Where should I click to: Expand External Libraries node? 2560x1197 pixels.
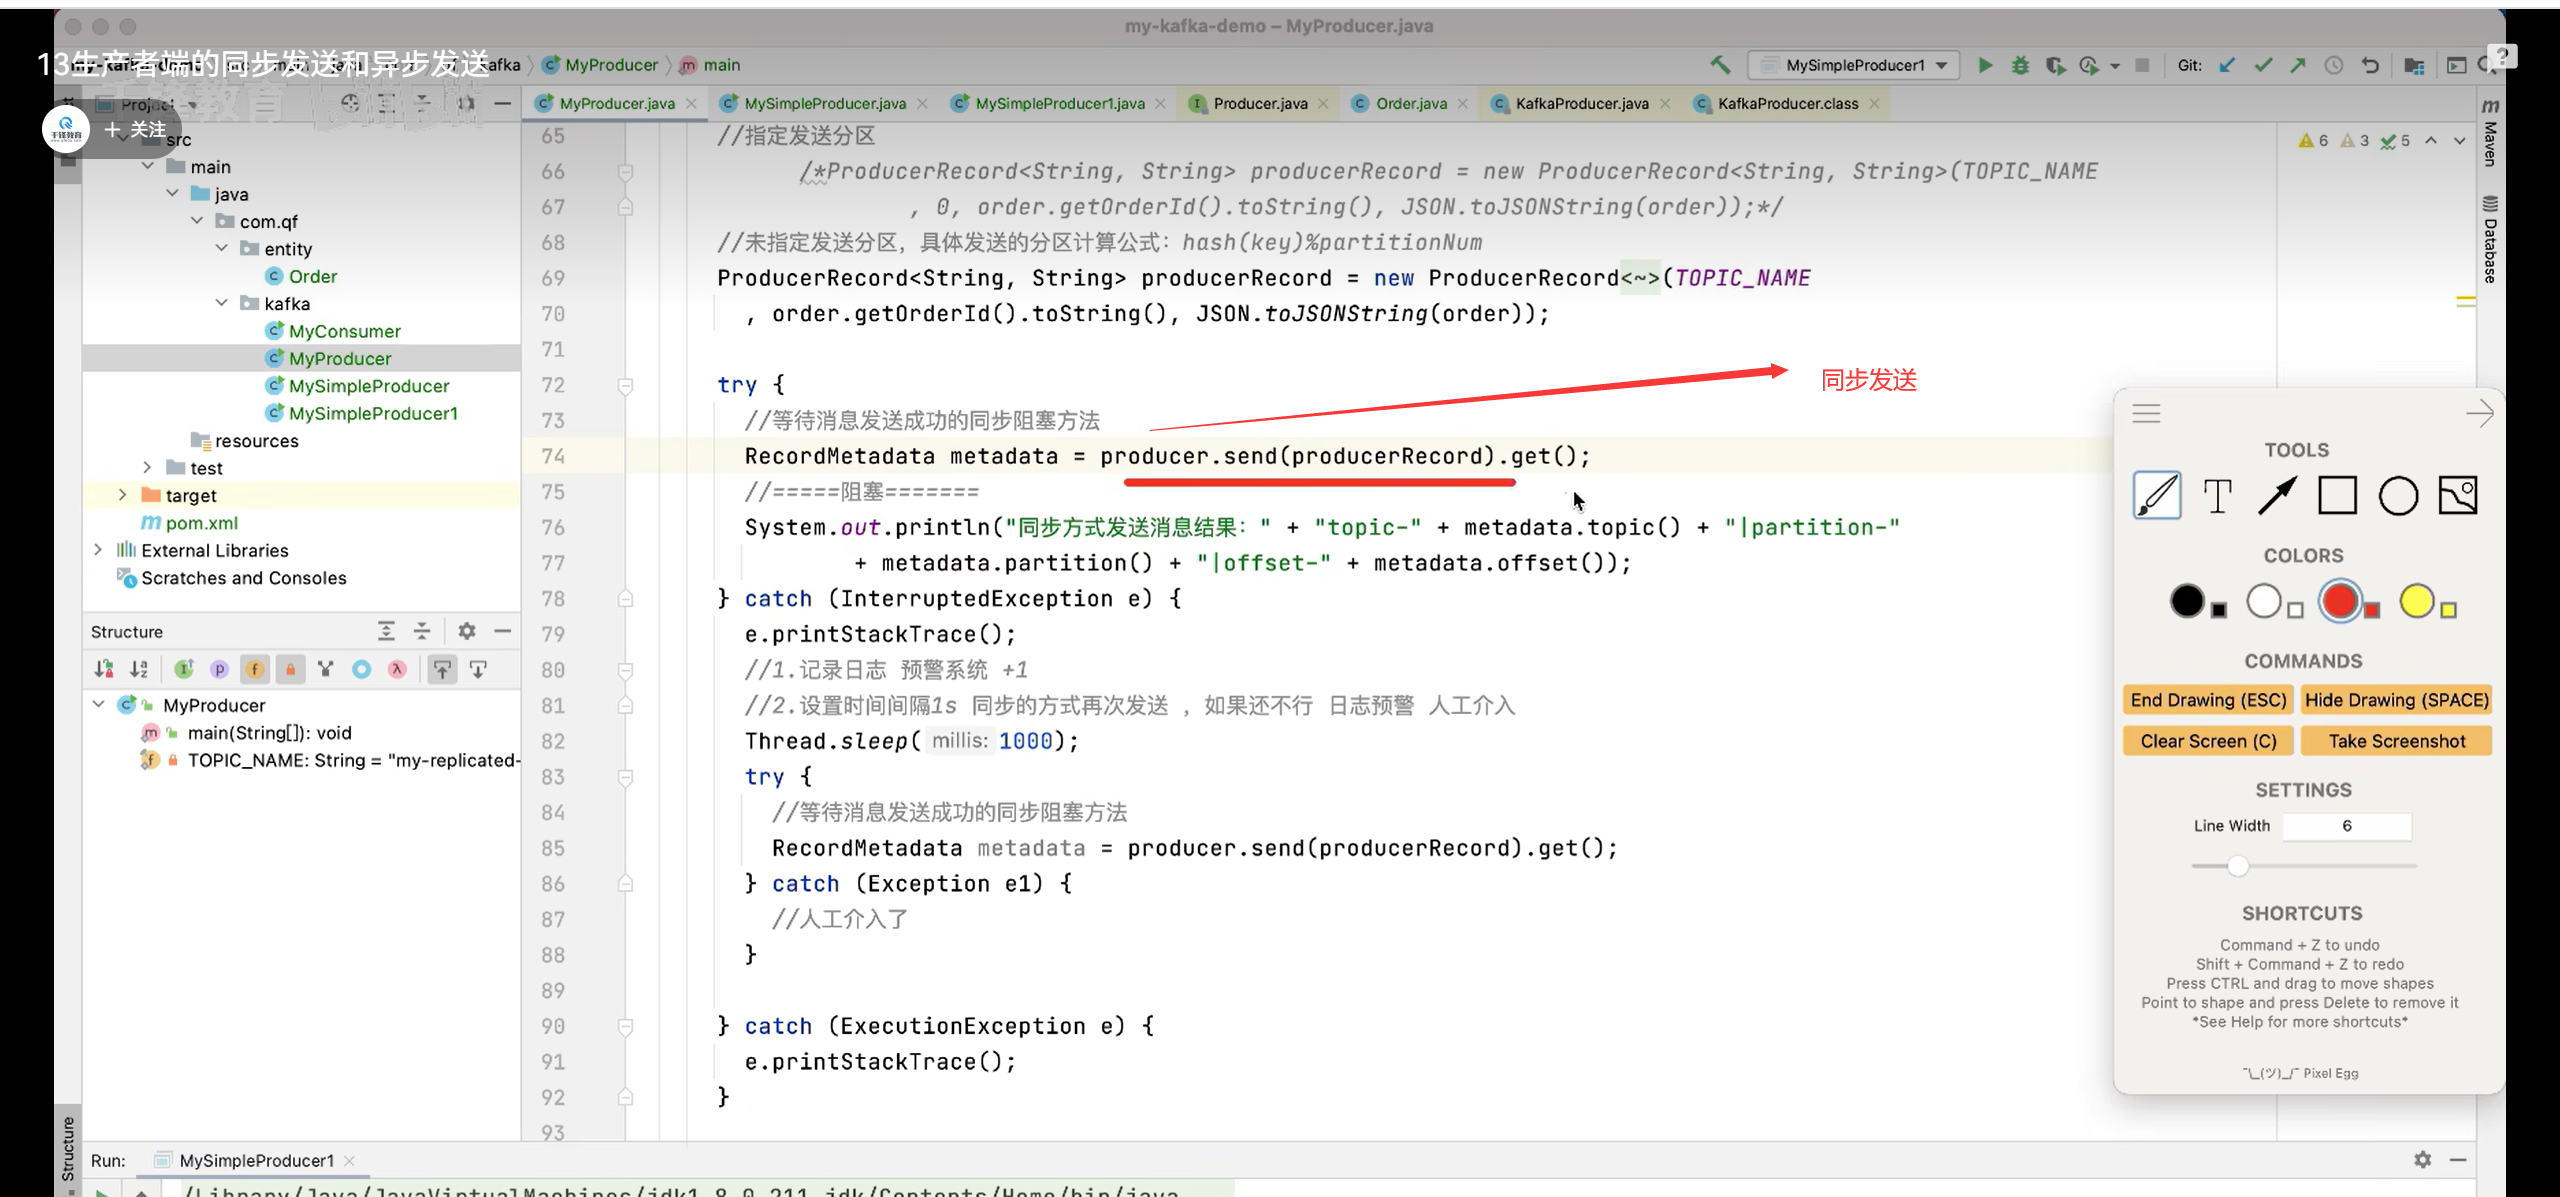tap(97, 550)
